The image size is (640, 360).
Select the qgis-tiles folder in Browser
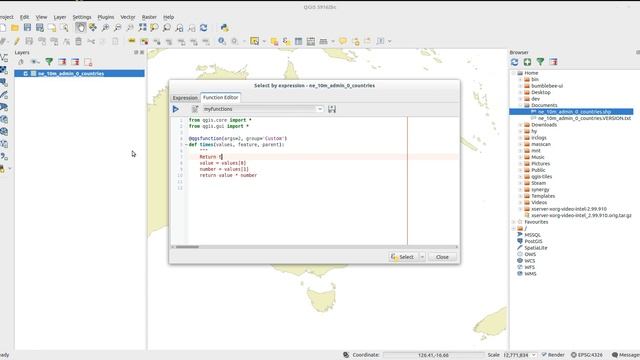point(541,177)
